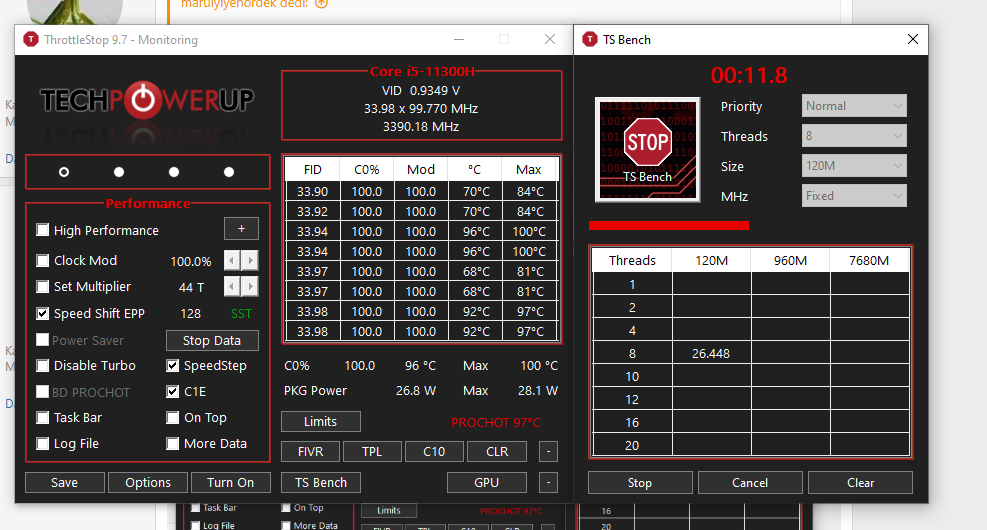Click the TS Bench button in ThrottleStop

320,483
